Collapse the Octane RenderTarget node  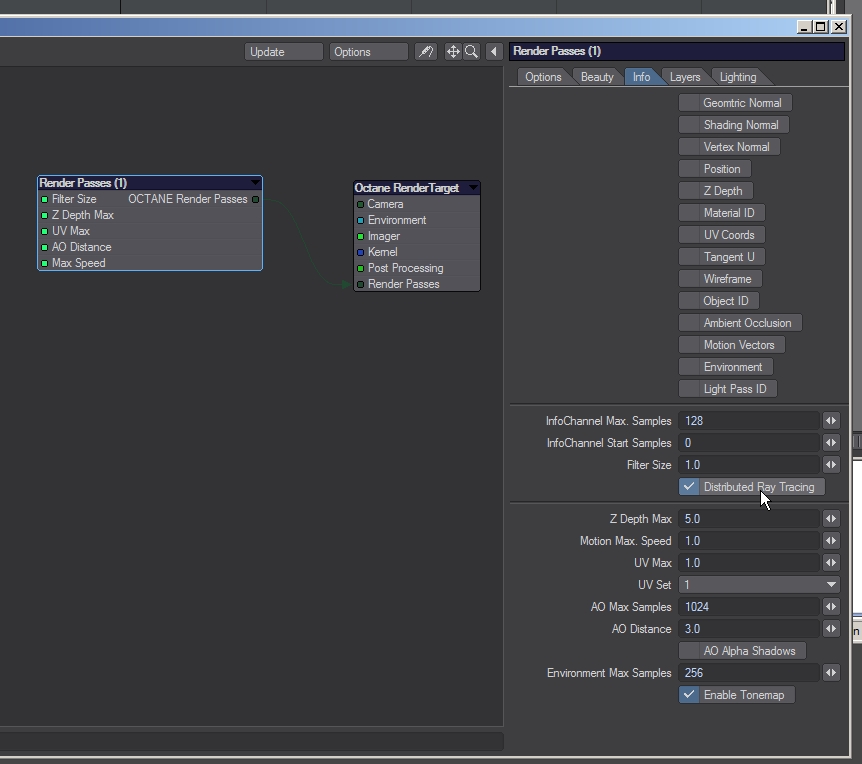coord(473,187)
